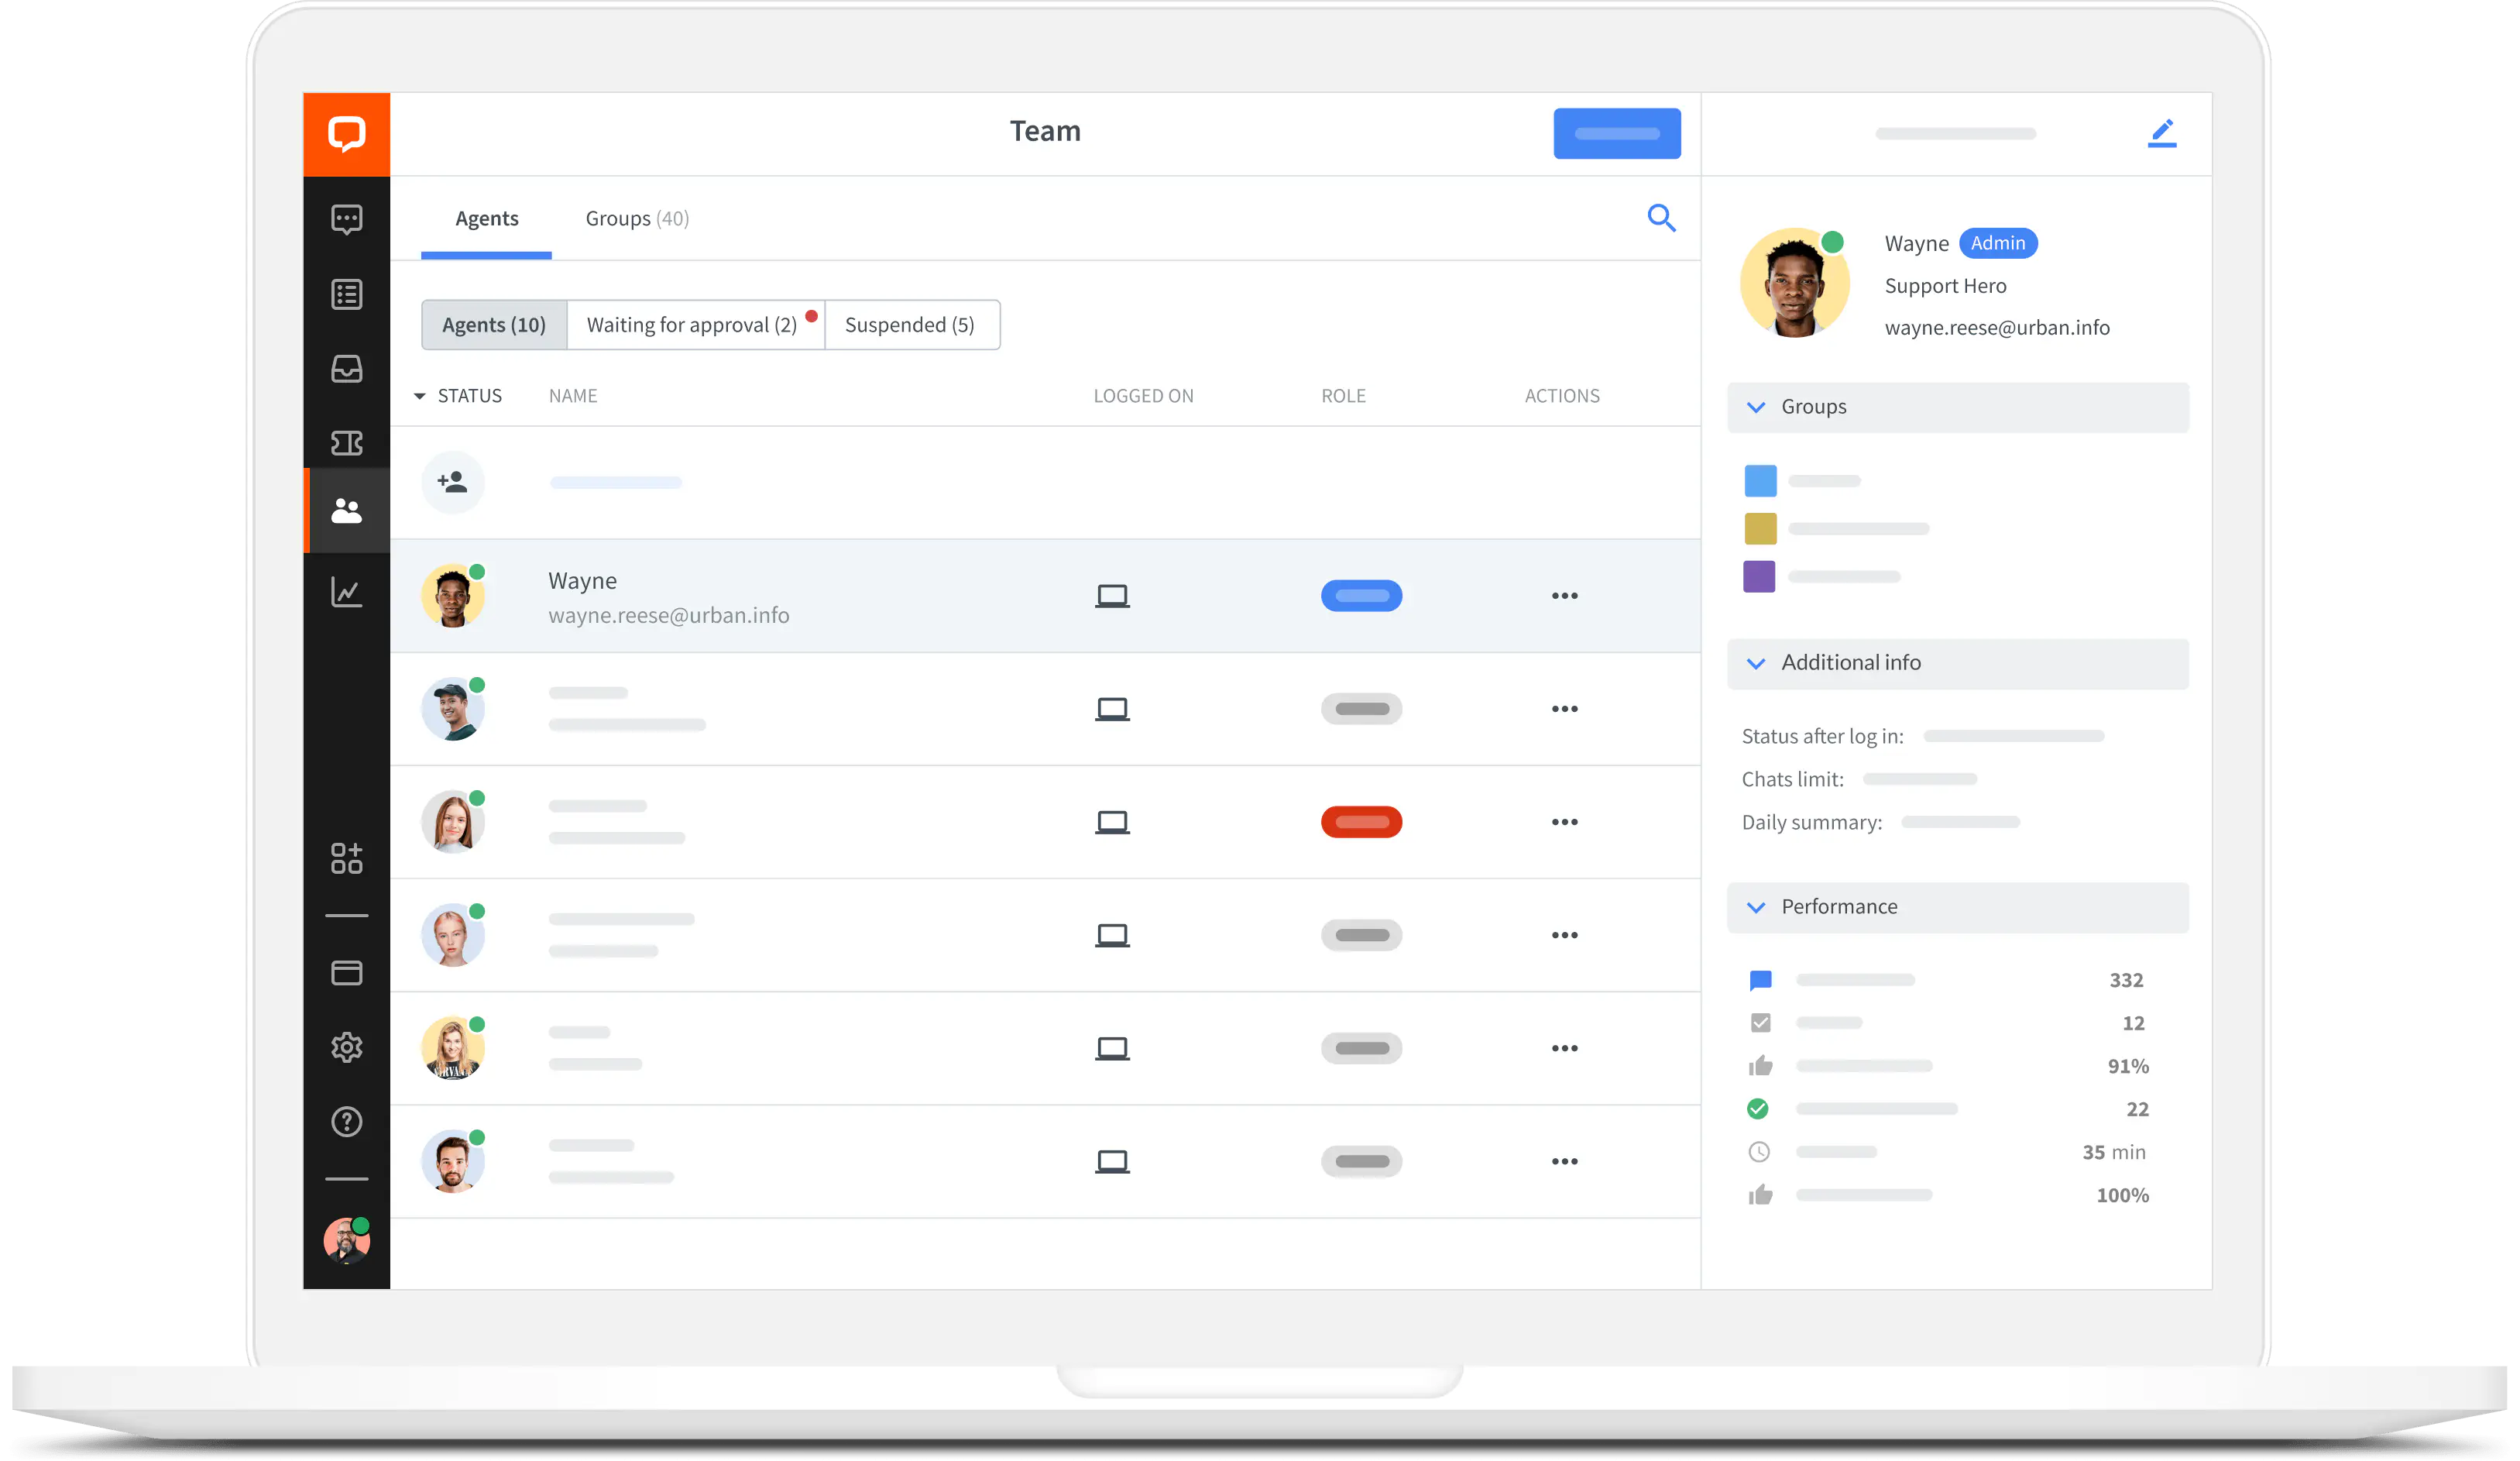Click the three-dot actions menu for Wayne
The width and height of the screenshot is (2520, 1461).
(x=1562, y=595)
